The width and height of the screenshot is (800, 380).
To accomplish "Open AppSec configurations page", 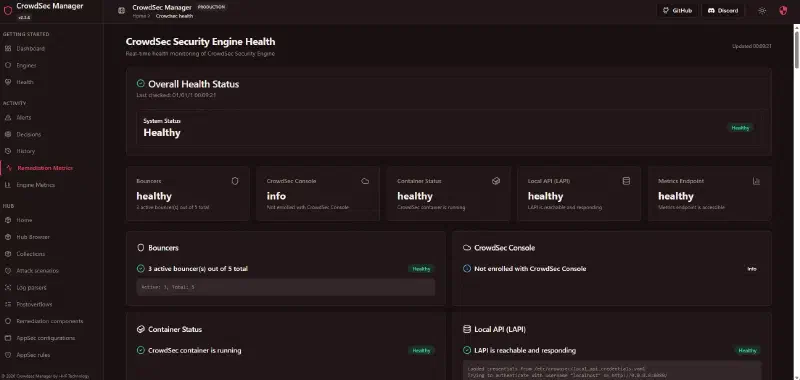I will [x=45, y=338].
